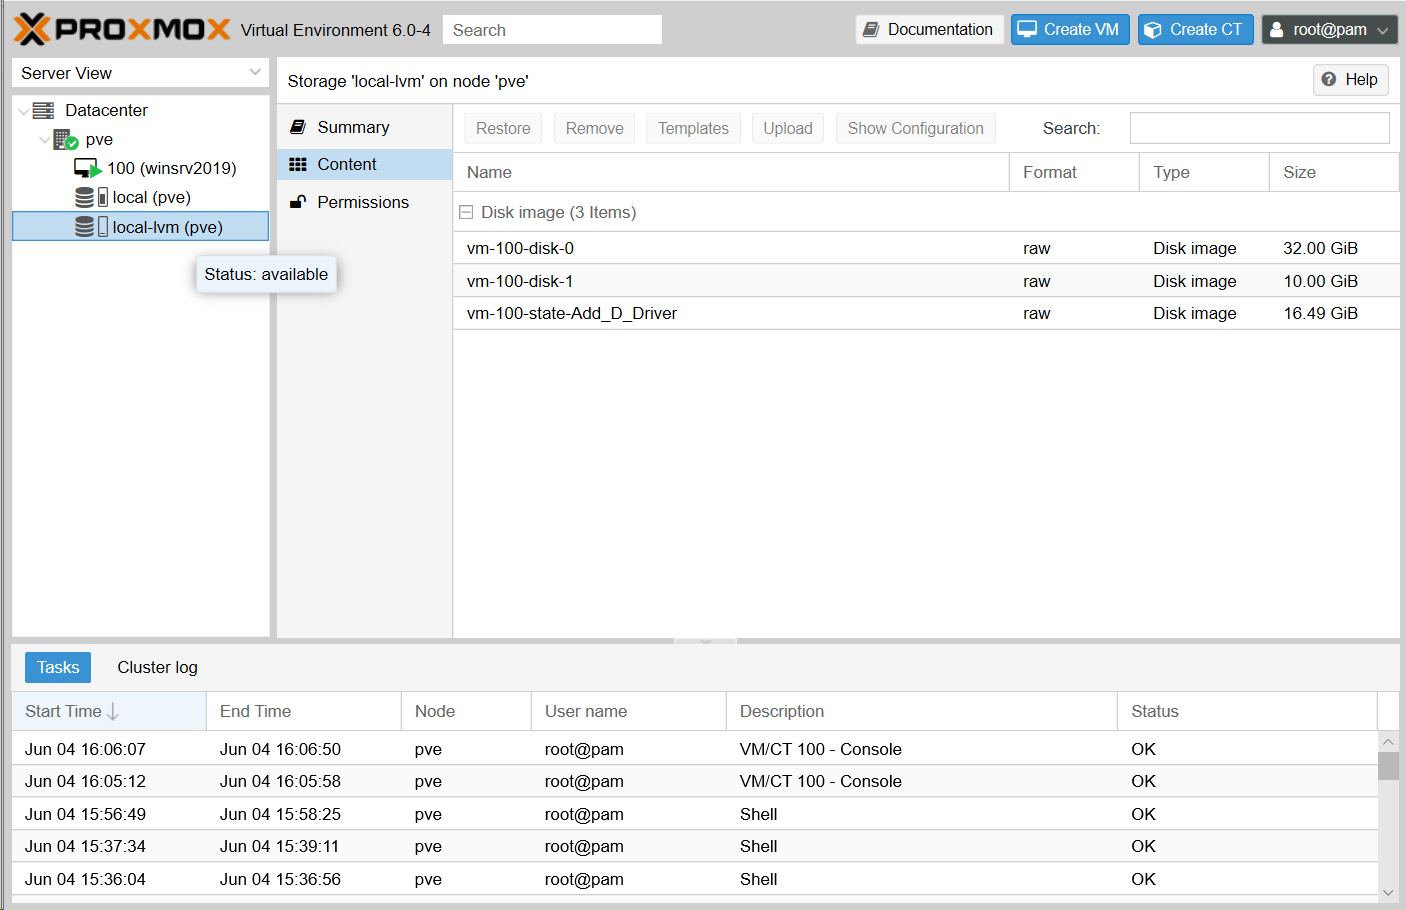This screenshot has height=910, width=1406.
Task: Click the Datacenter server icon
Action: 43,110
